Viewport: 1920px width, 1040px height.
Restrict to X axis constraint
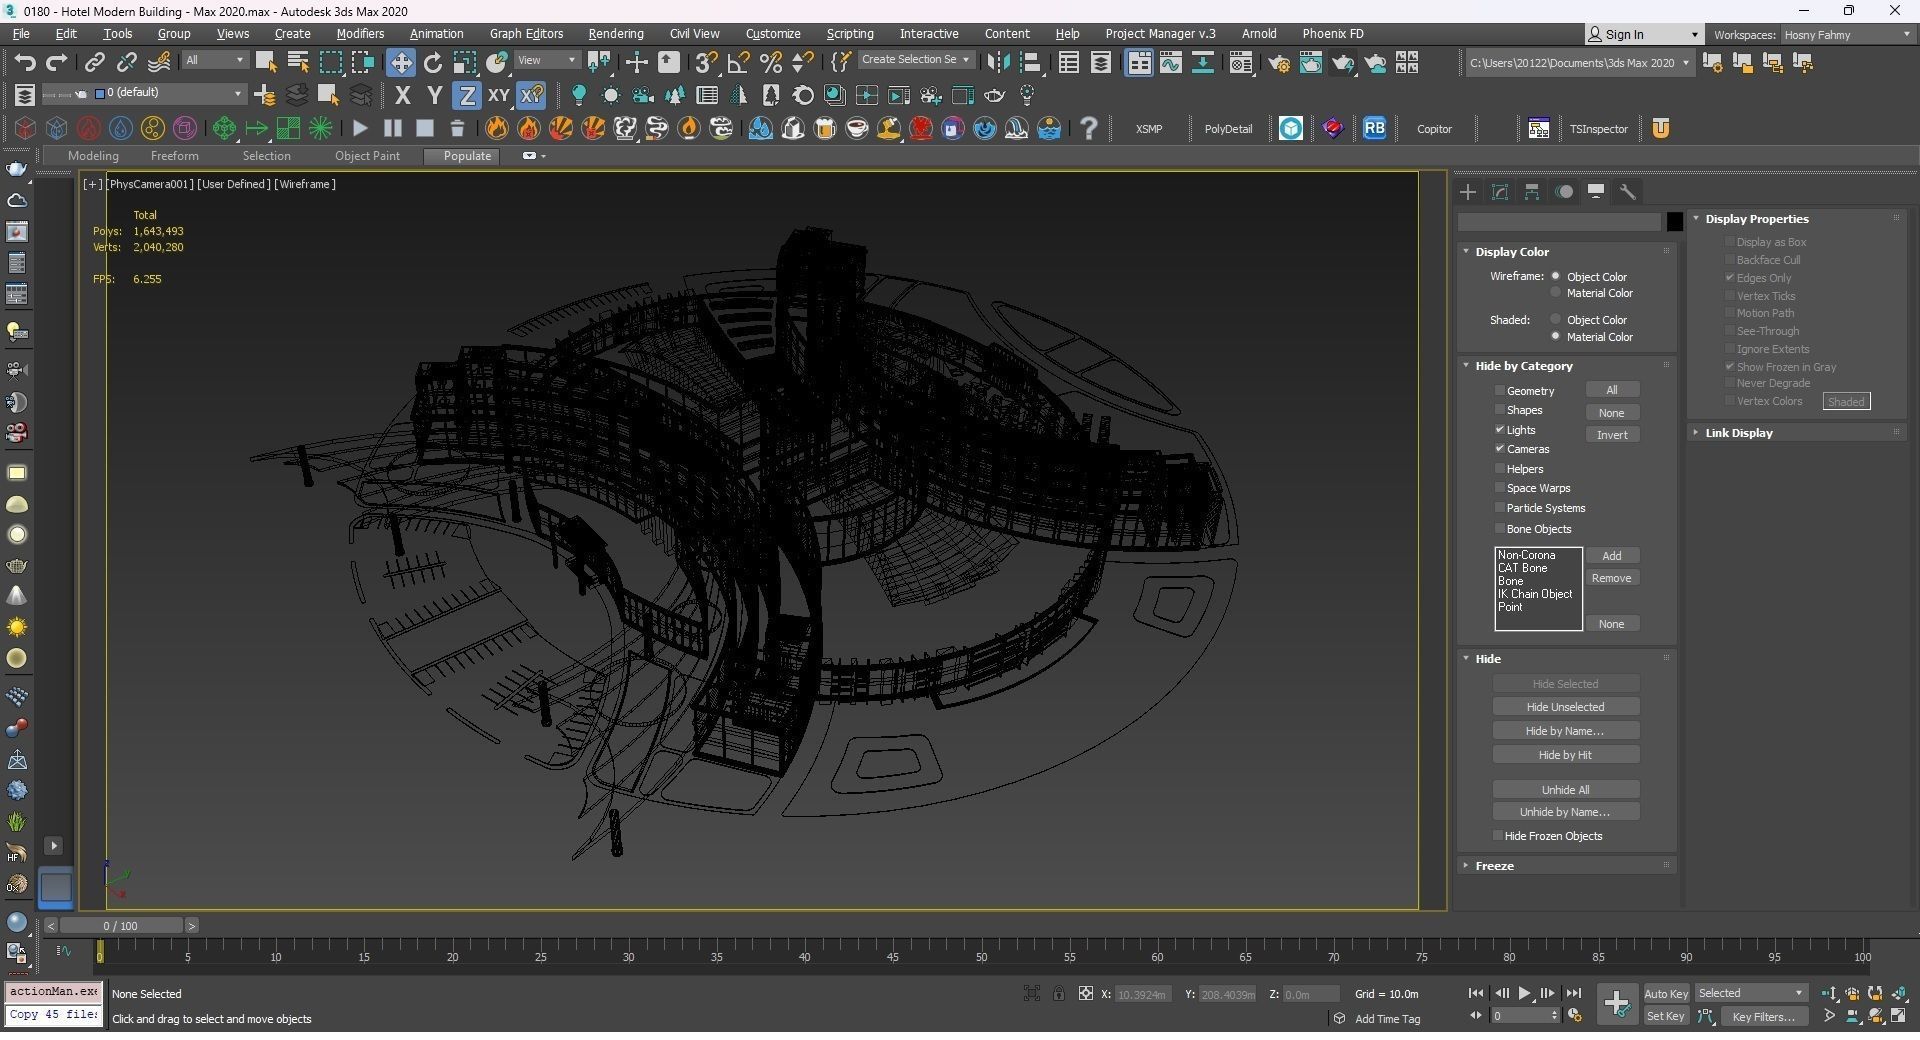402,95
